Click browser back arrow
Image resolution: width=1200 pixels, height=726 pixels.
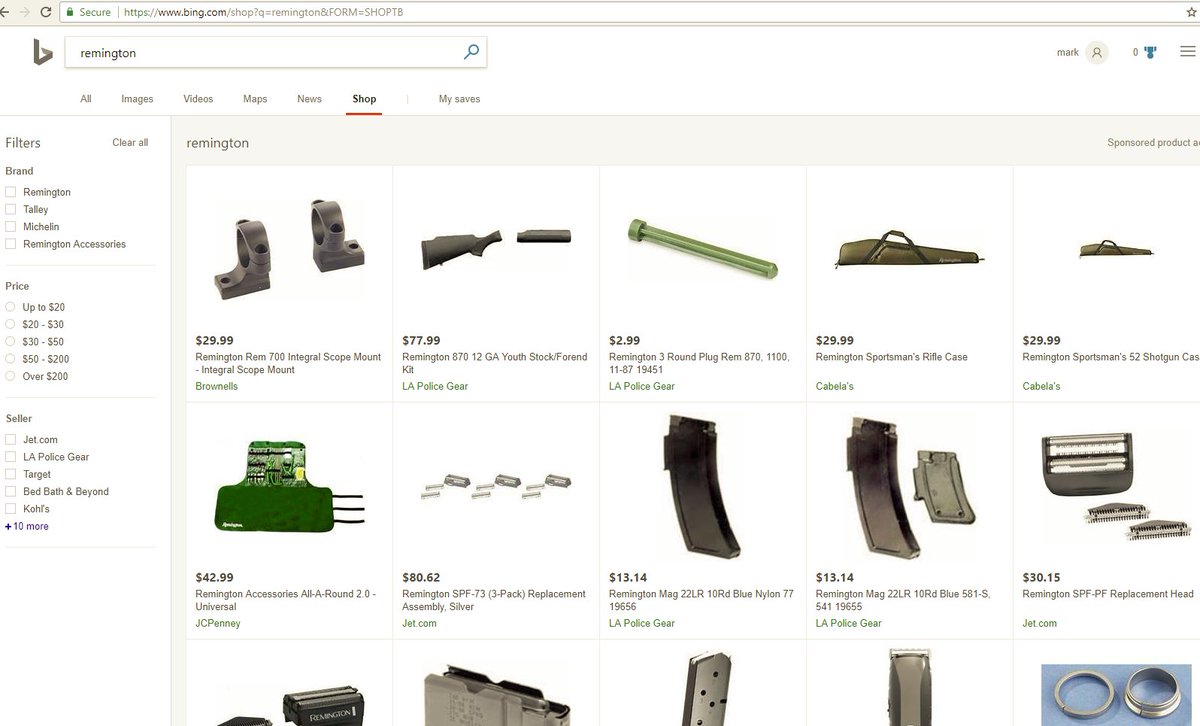coord(4,12)
